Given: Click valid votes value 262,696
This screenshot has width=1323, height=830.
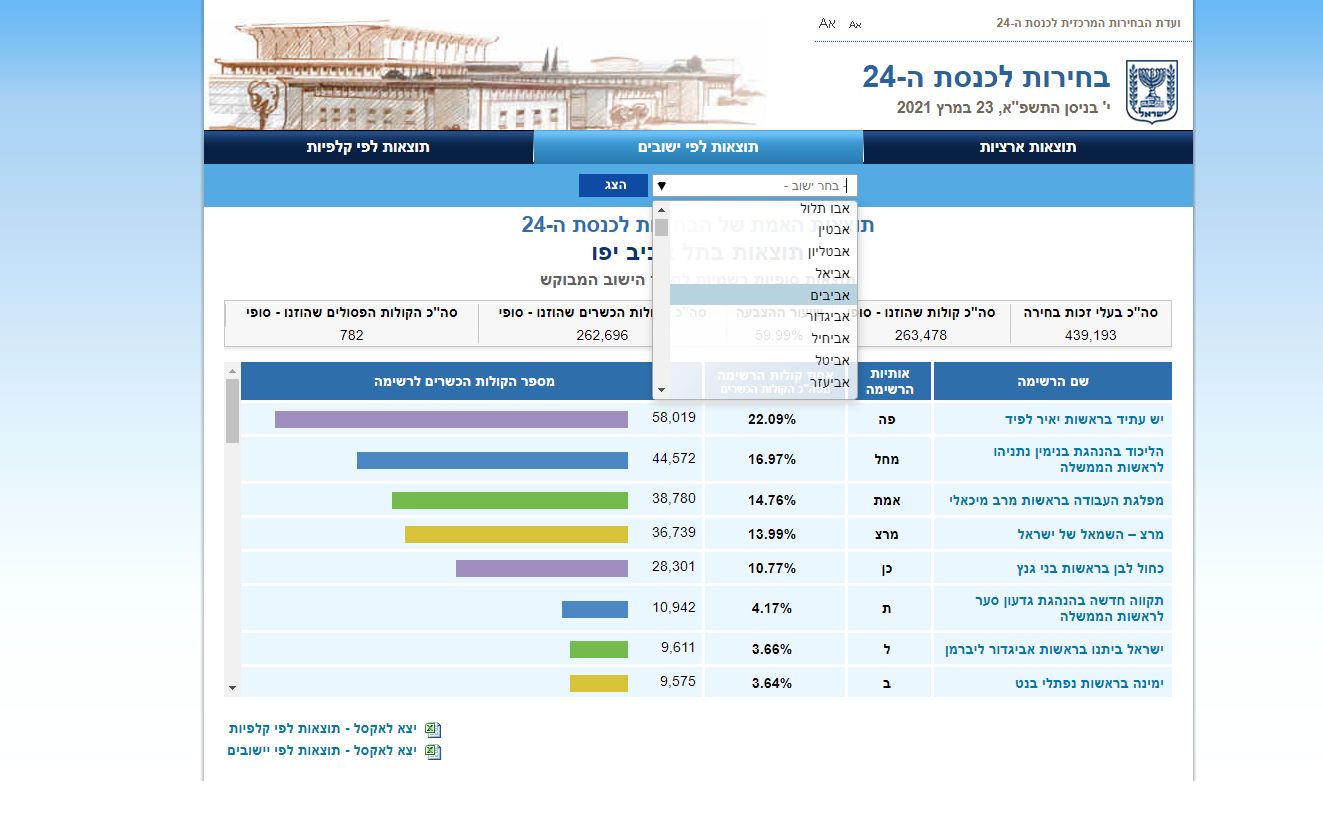Looking at the screenshot, I should click(x=602, y=335).
